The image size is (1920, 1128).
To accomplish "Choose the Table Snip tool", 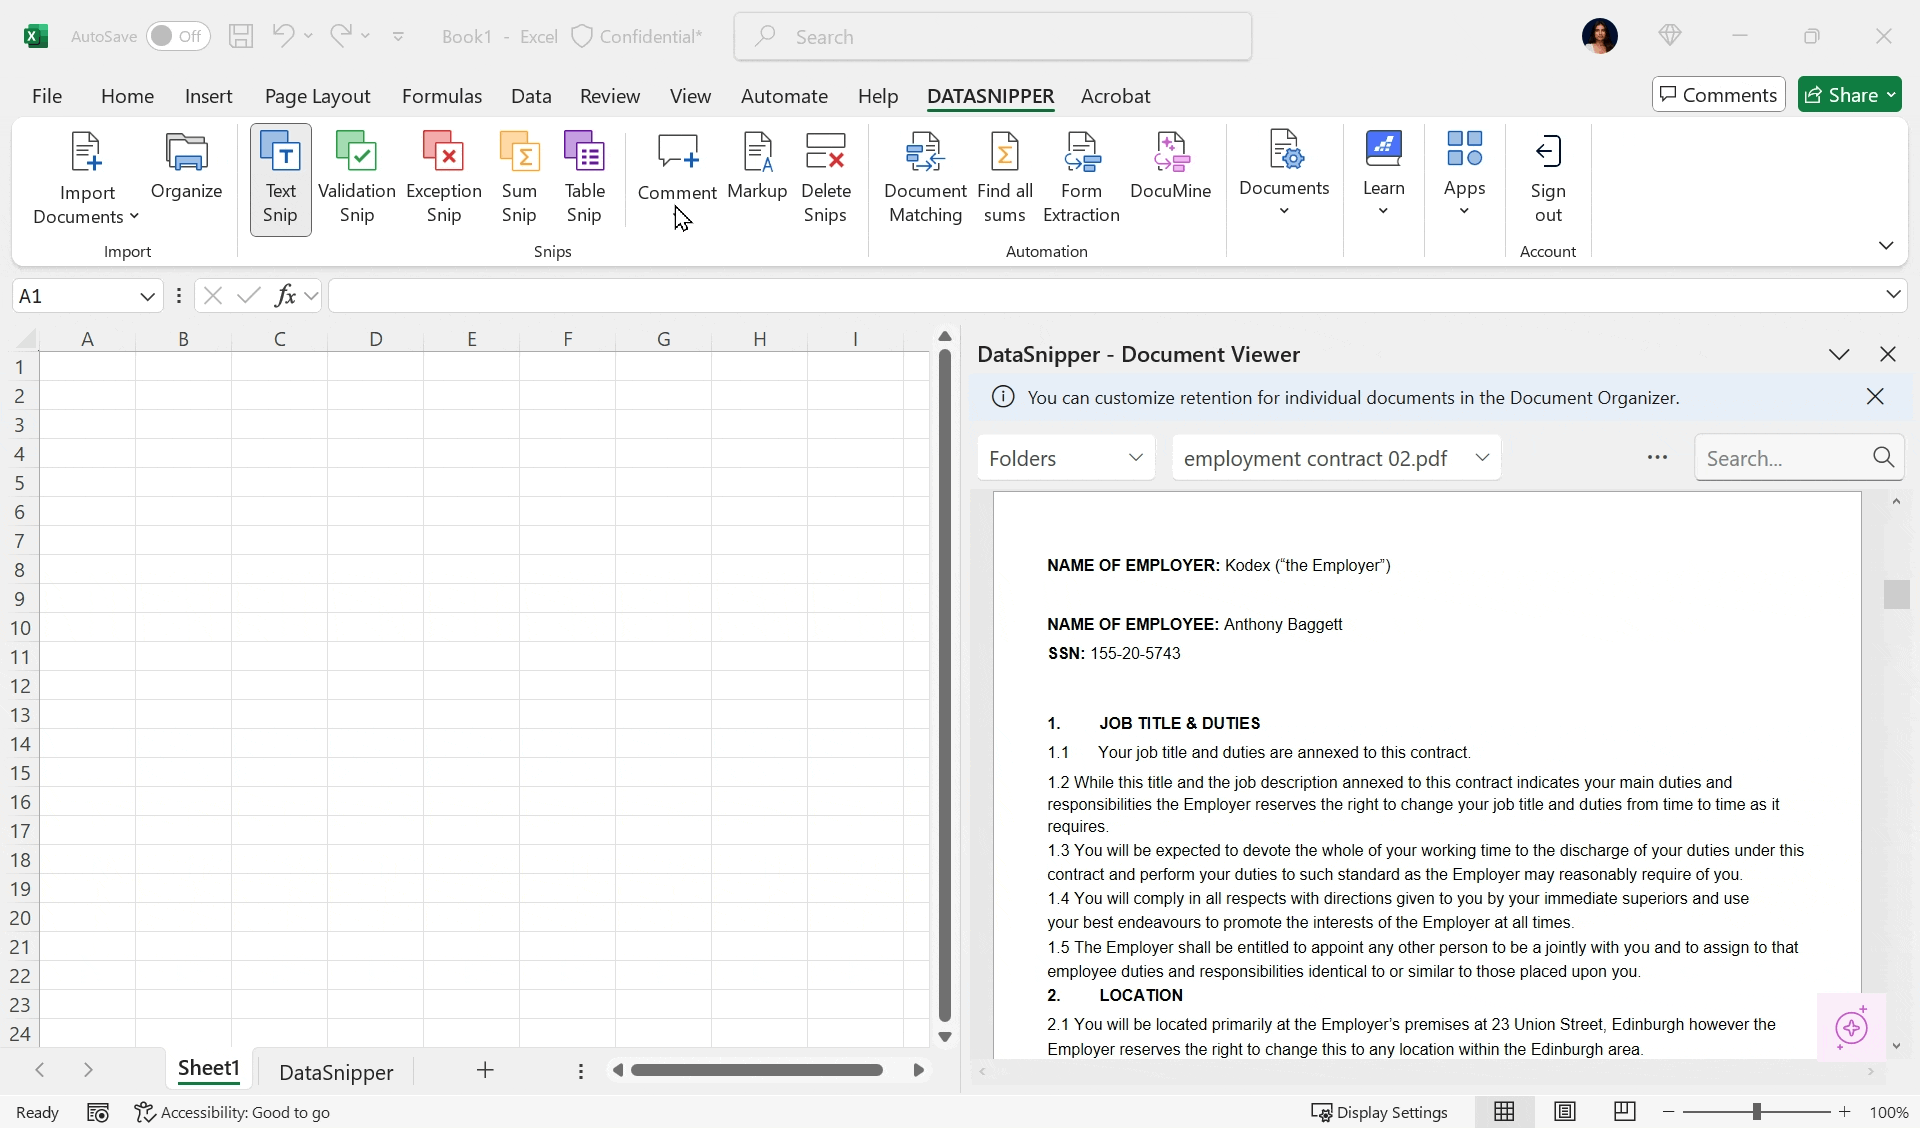I will tap(584, 178).
